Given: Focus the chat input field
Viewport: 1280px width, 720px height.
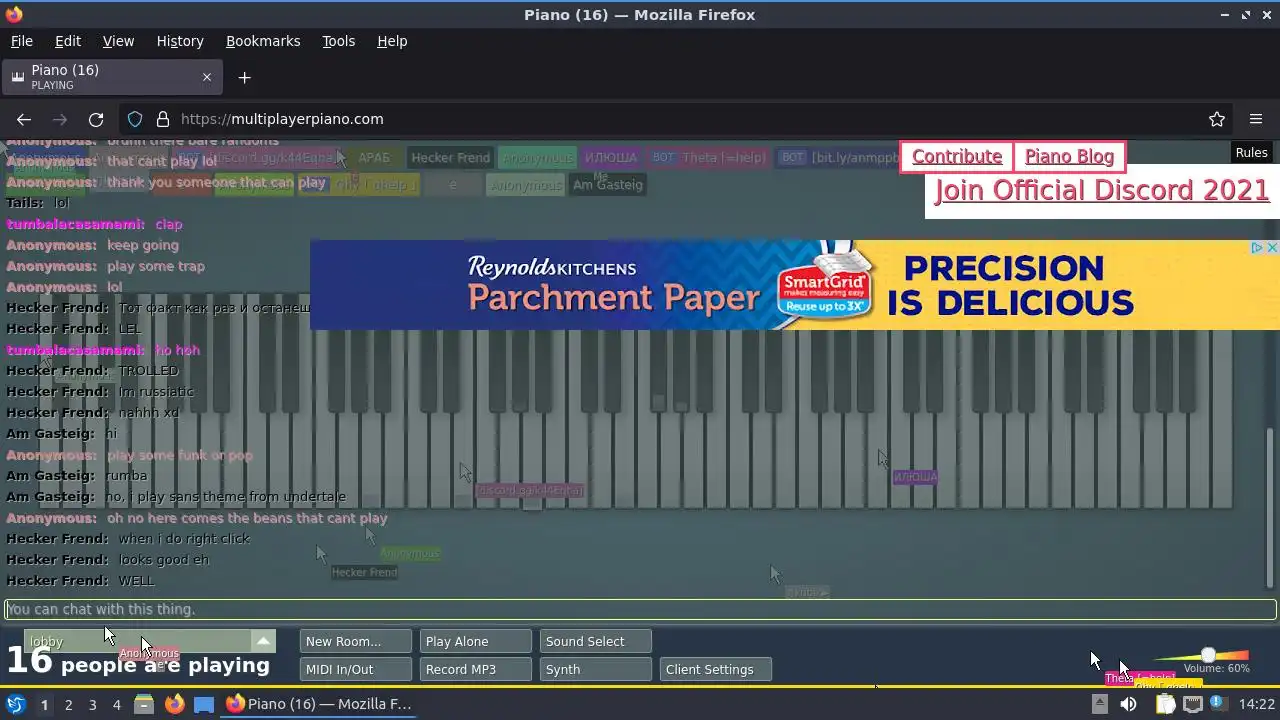Looking at the screenshot, I should 640,609.
